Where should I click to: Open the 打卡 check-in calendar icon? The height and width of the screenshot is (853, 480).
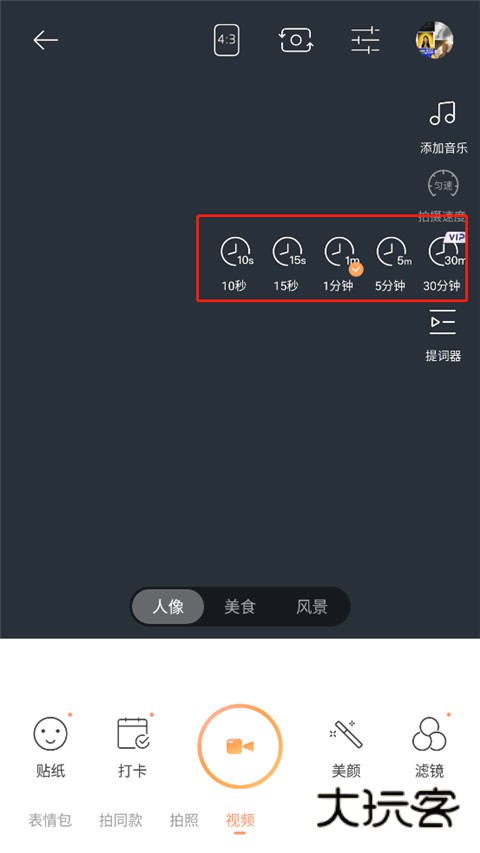click(133, 733)
